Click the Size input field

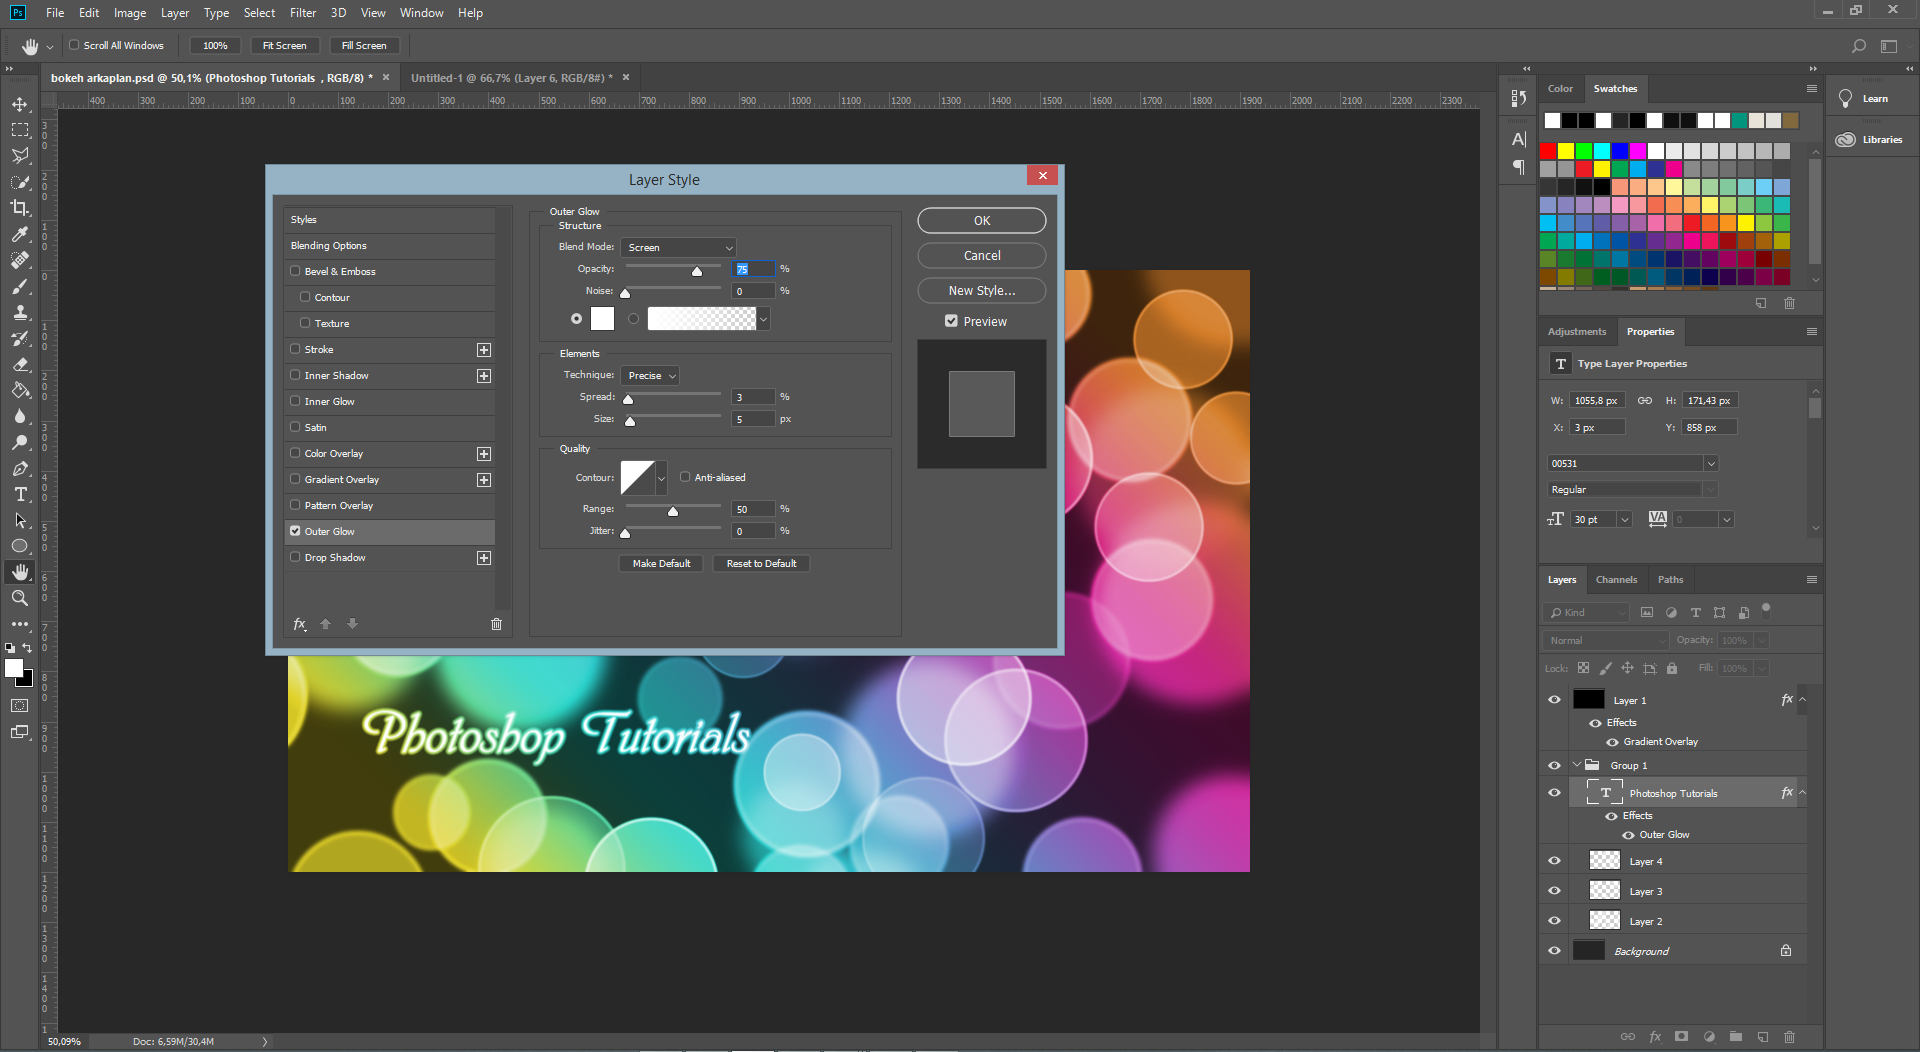click(752, 419)
